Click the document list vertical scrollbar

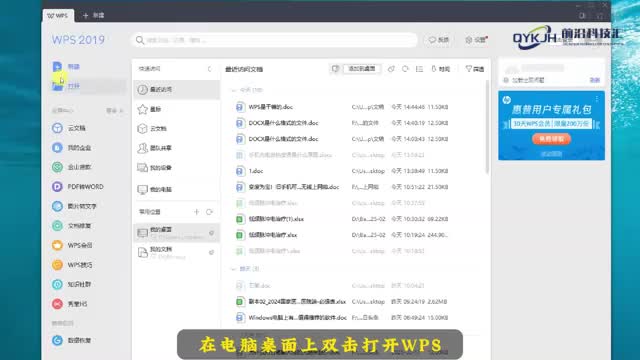coord(487,127)
